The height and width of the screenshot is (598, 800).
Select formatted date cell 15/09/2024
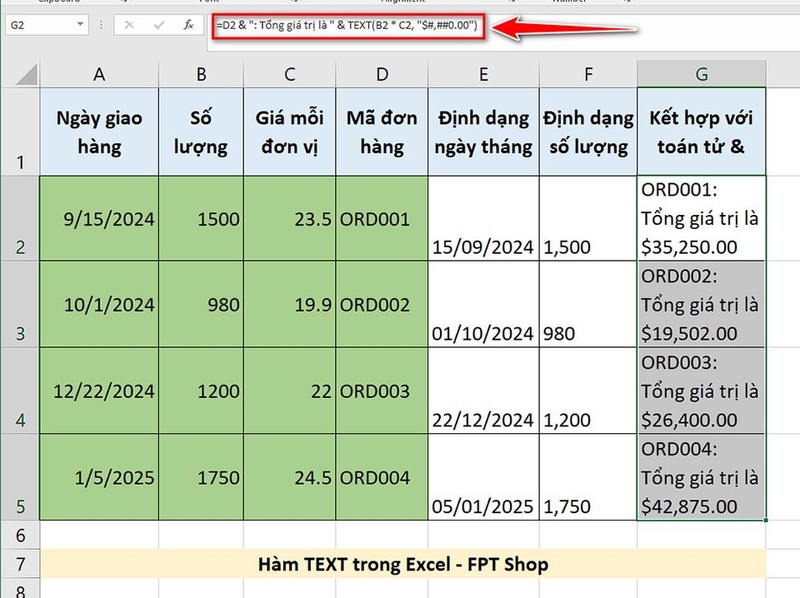[x=483, y=218]
